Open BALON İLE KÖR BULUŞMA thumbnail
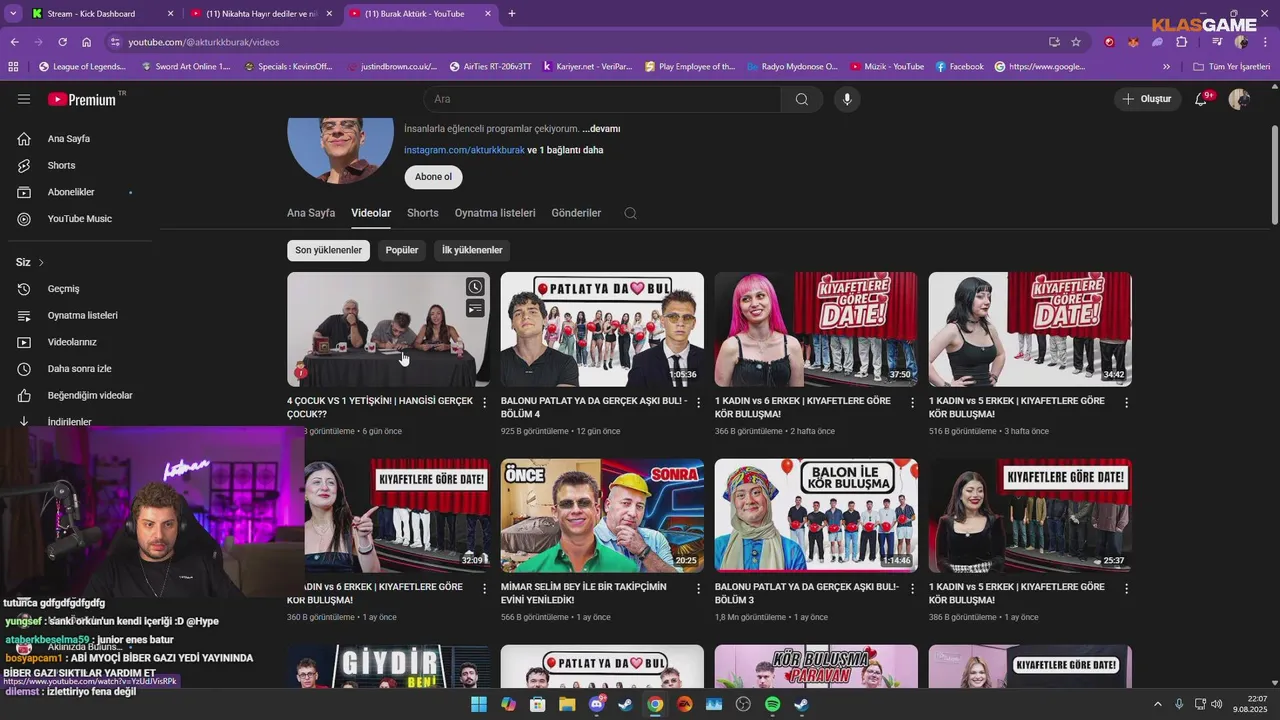 click(x=816, y=516)
